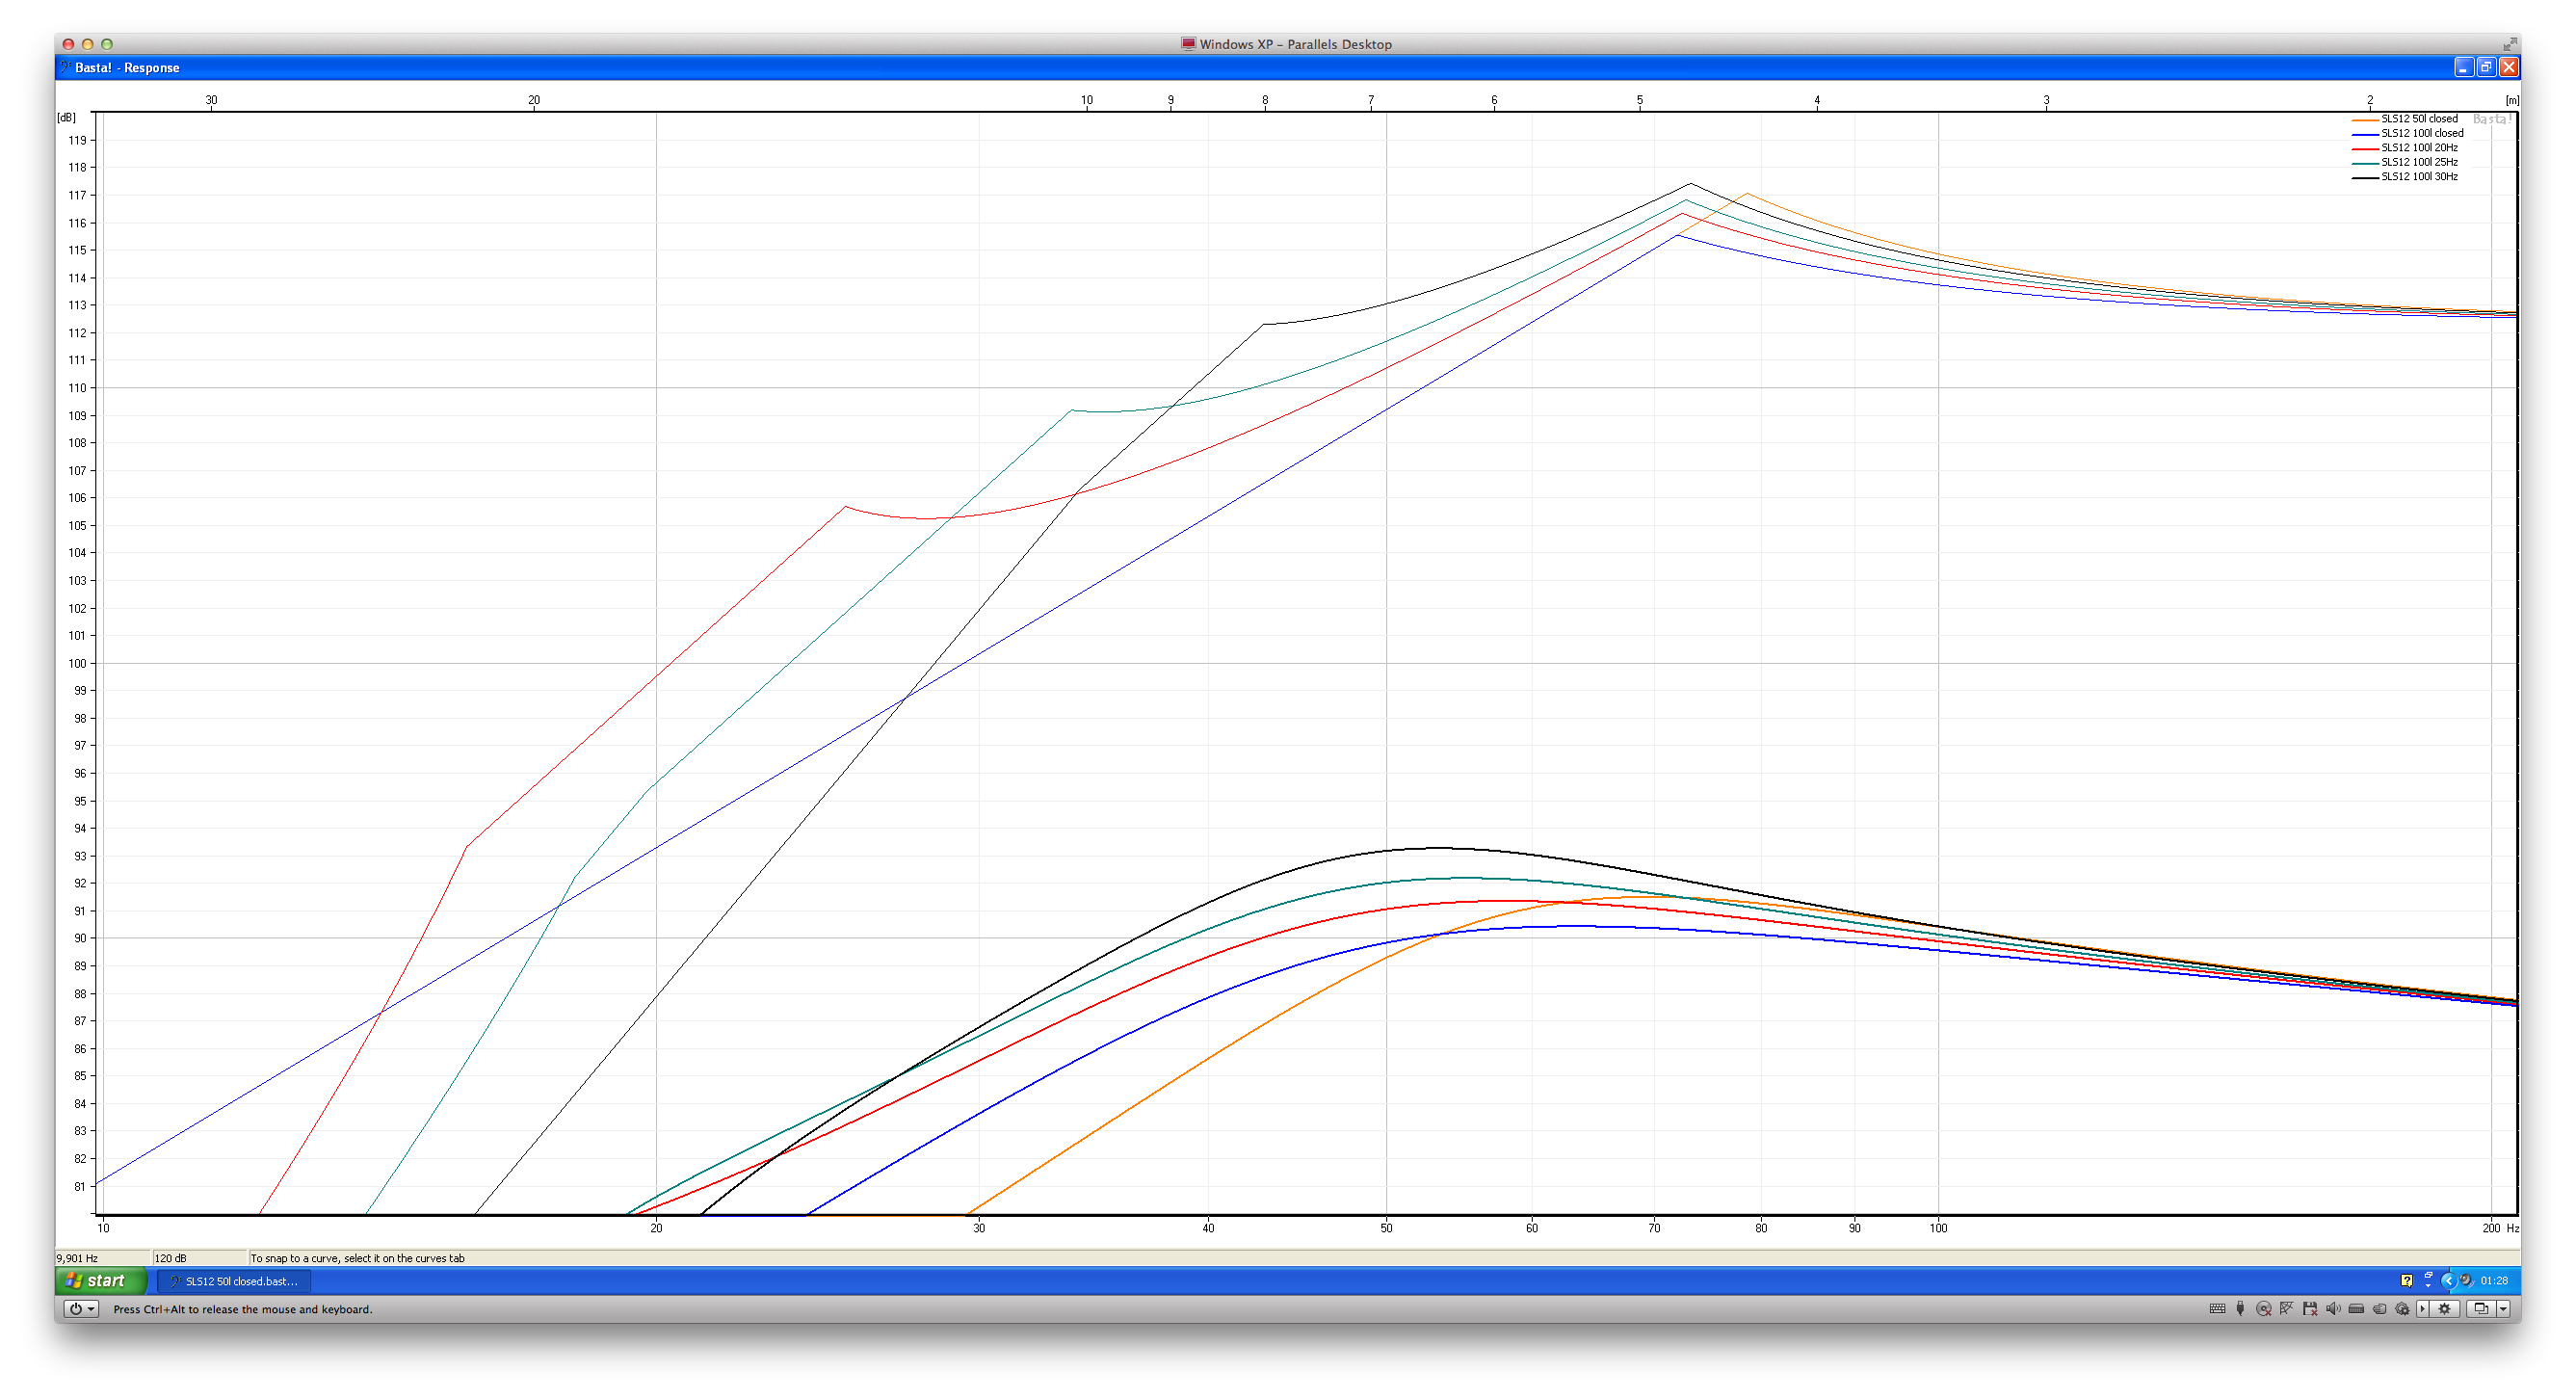The height and width of the screenshot is (1399, 2576).
Task: Click the Windows XP start button
Action: click(98, 1280)
